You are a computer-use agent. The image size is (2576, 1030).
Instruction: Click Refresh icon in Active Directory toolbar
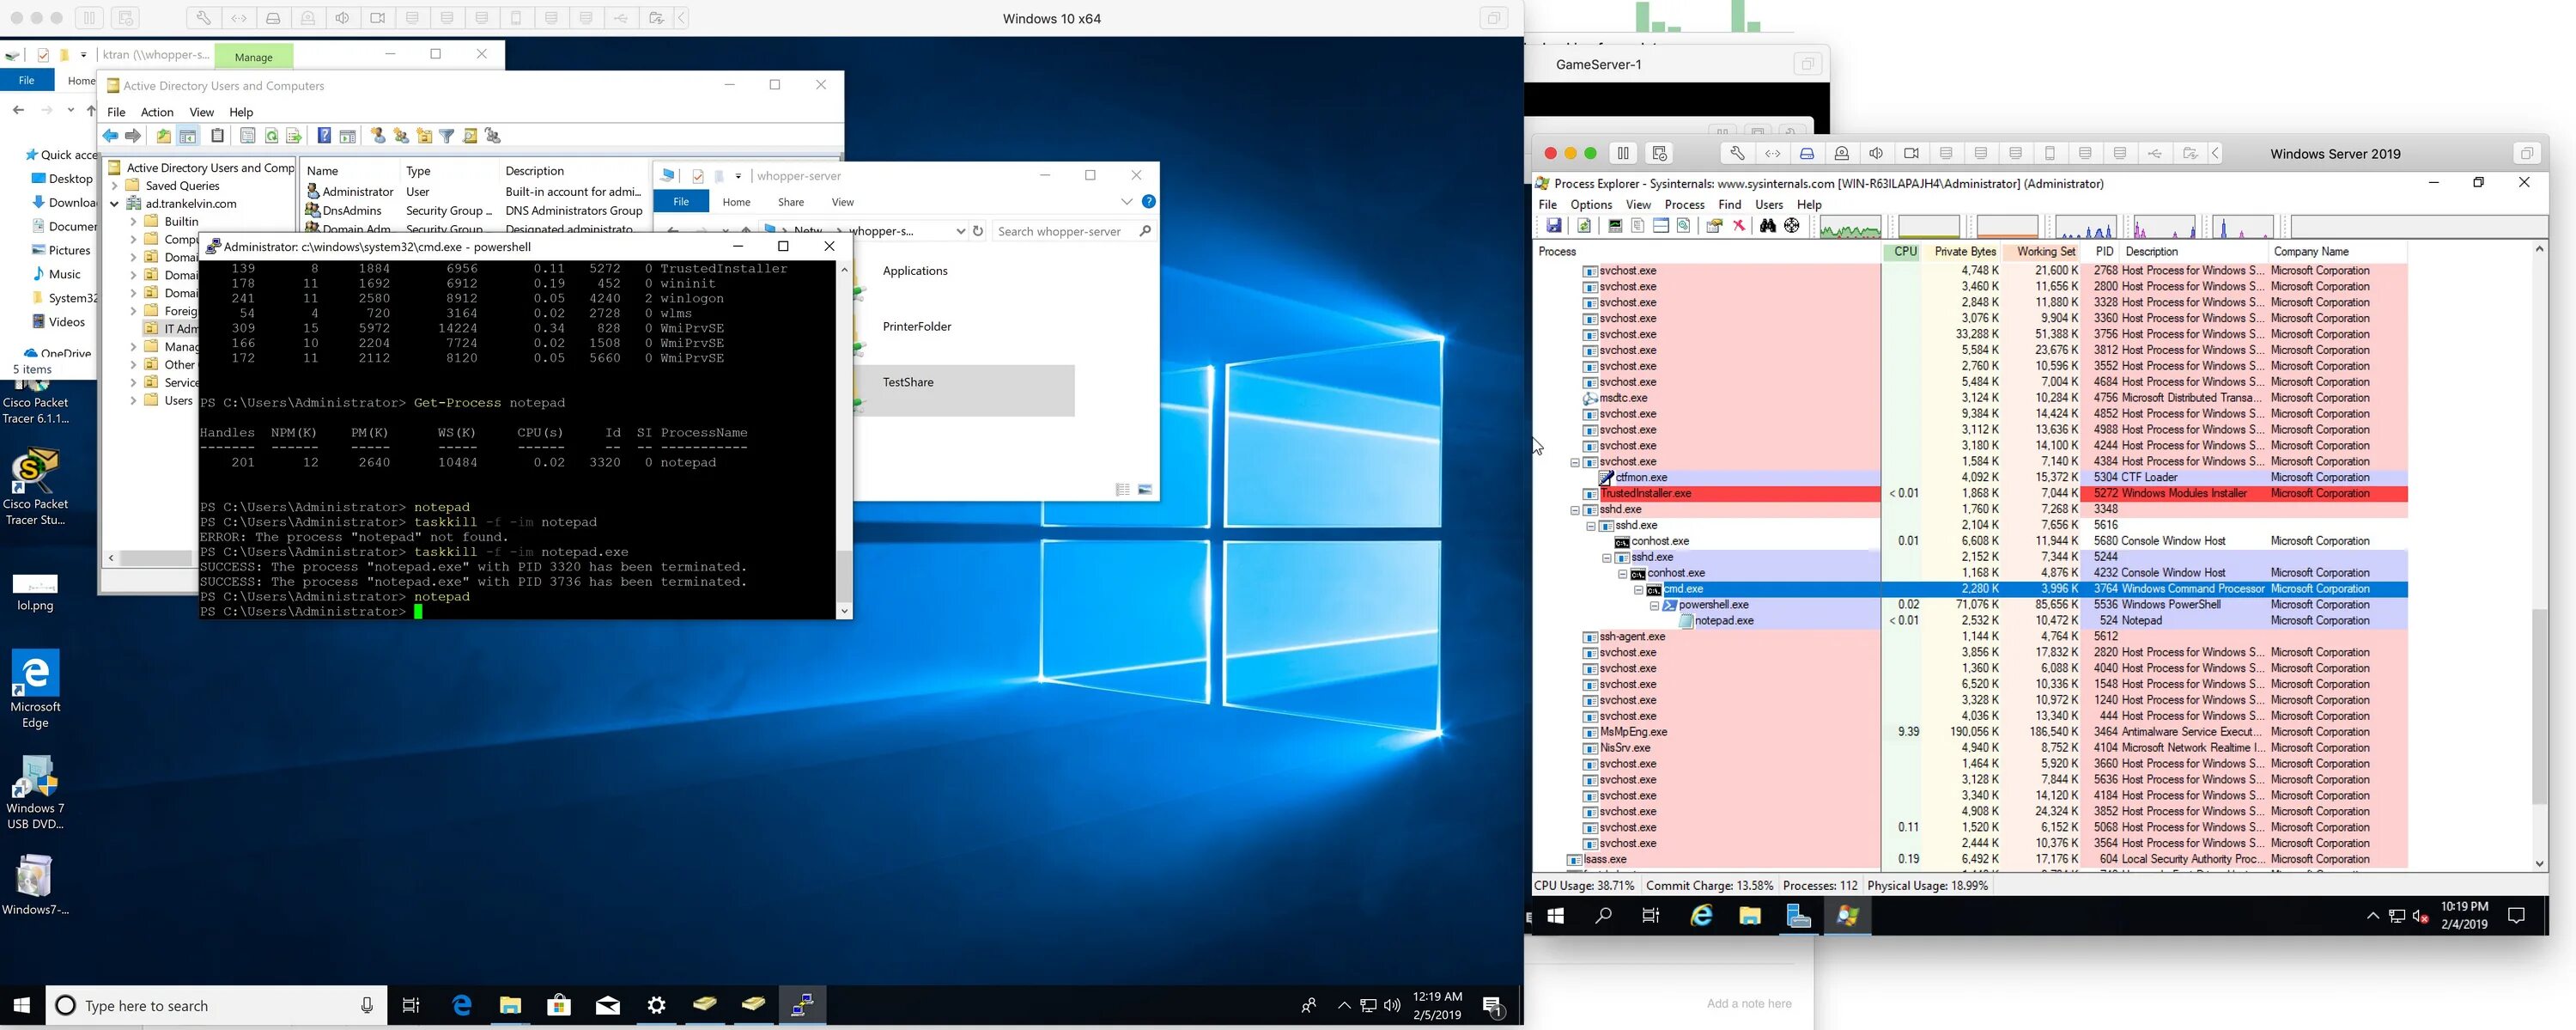pos(271,136)
